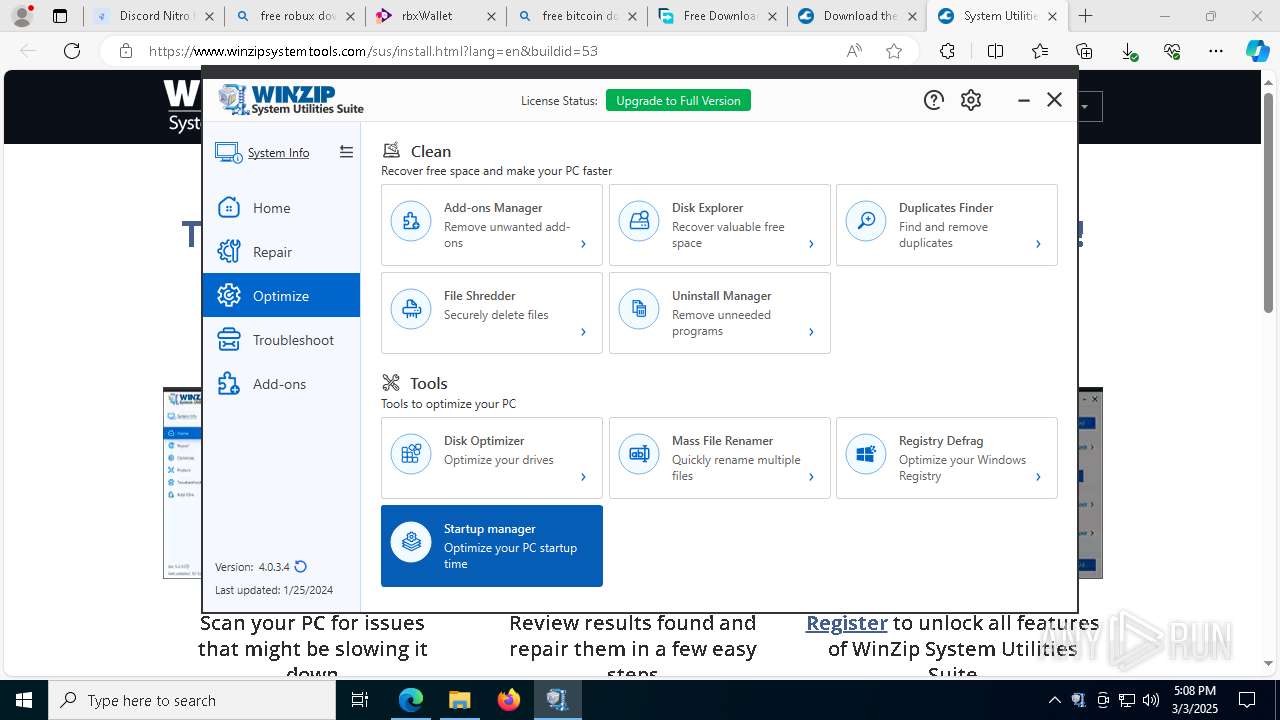Click the volume speaker tray icon
The width and height of the screenshot is (1280, 720).
click(x=1151, y=700)
